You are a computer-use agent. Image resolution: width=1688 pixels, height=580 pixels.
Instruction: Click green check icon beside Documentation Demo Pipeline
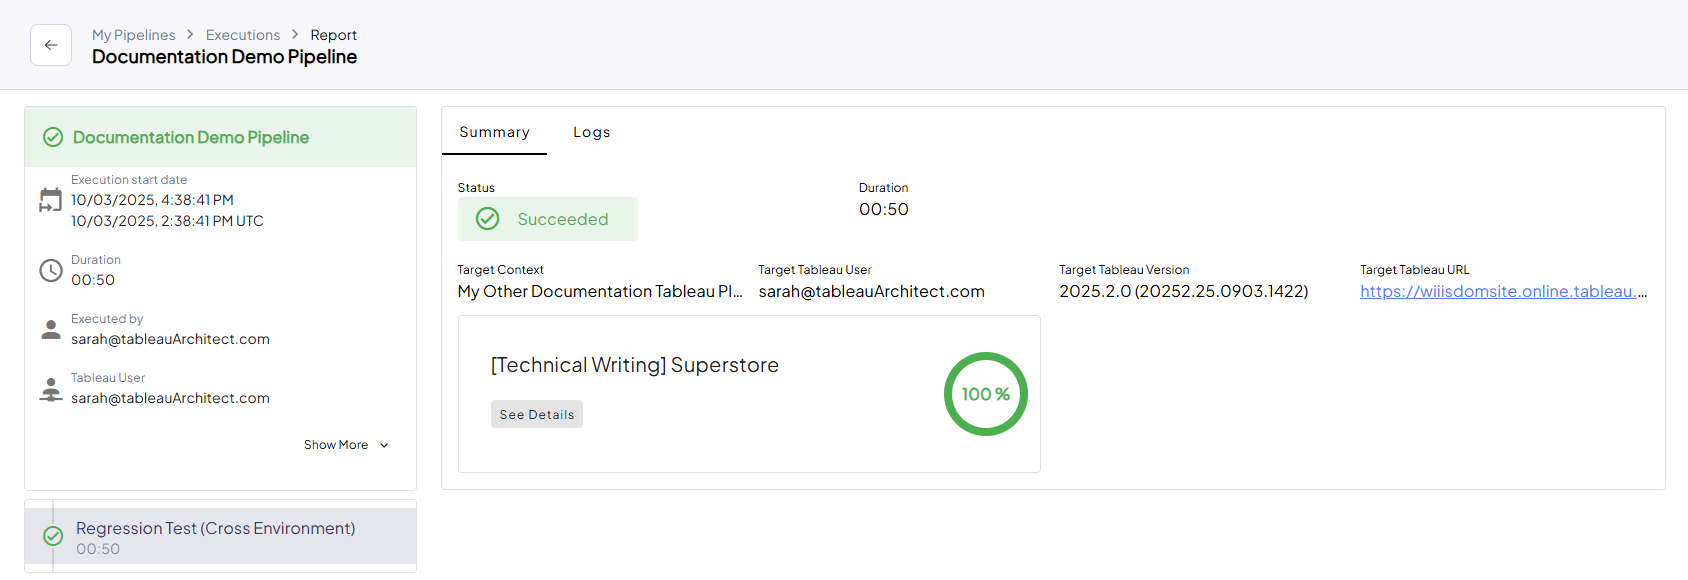tap(53, 137)
